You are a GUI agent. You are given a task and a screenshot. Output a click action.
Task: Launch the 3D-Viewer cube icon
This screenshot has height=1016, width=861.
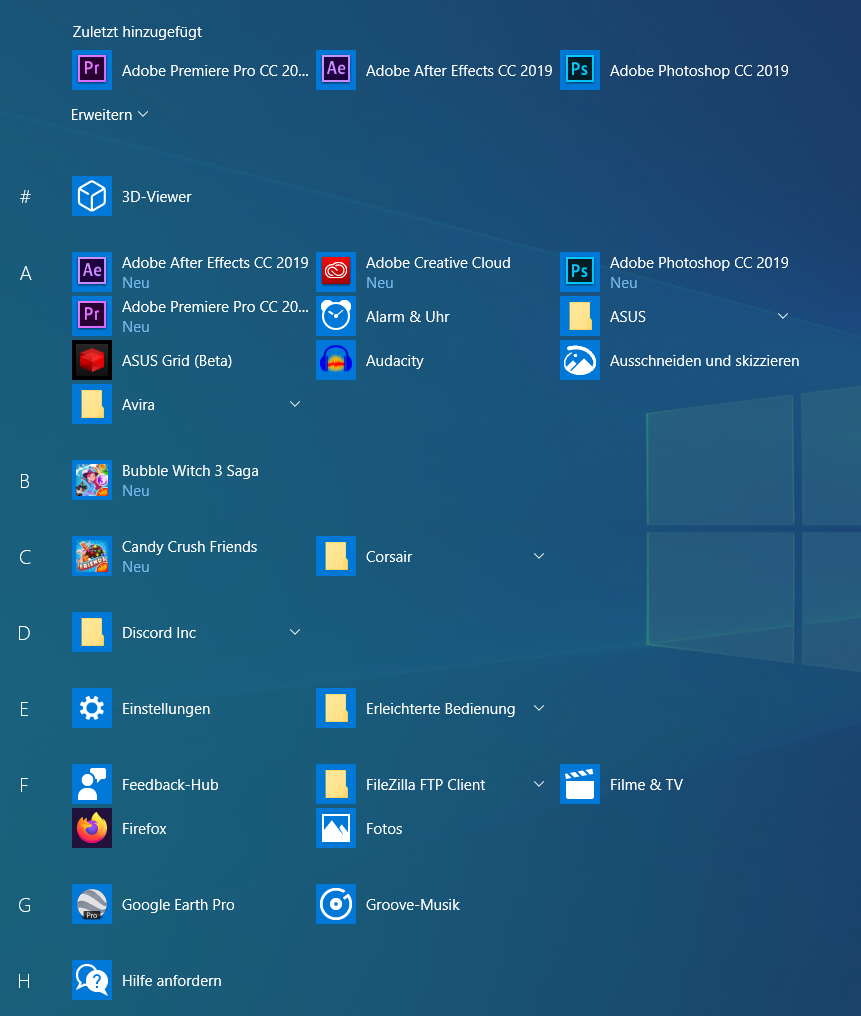point(91,196)
